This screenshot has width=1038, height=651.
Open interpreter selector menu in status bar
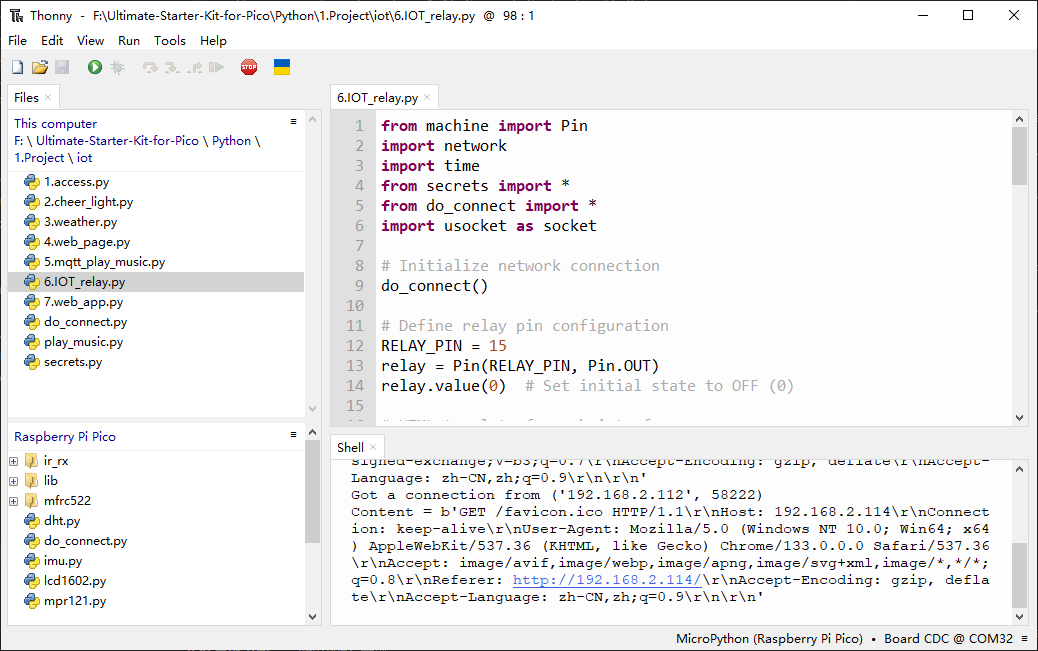1025,638
